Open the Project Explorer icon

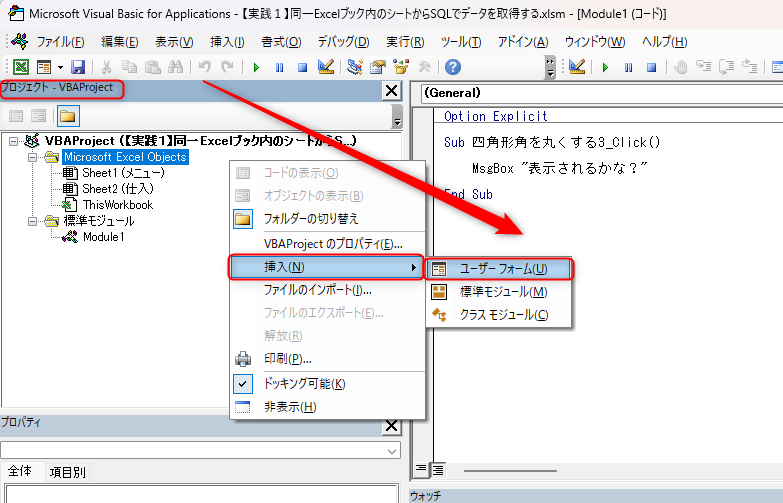click(355, 66)
